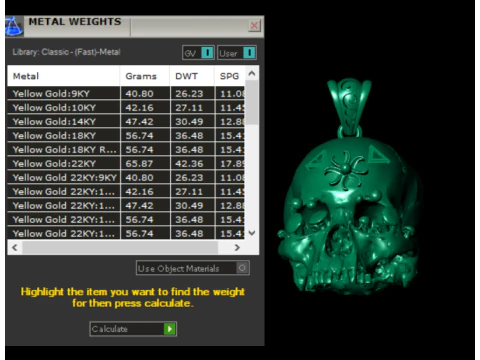Click the Library: Classic-(Fast)-Metal label
This screenshot has width=480, height=360.
pos(66,52)
